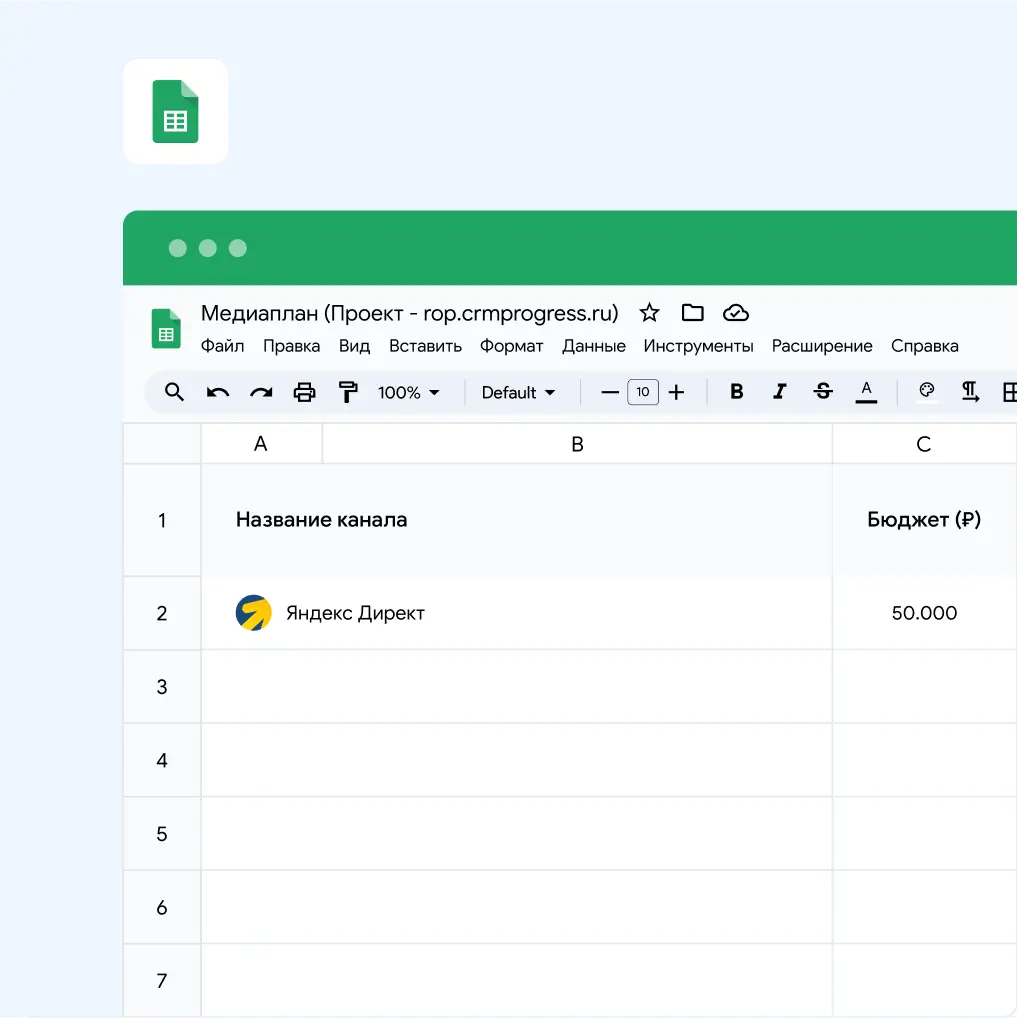Image resolution: width=1017 pixels, height=1018 pixels.
Task: Open the Default font dropdown
Action: point(518,393)
